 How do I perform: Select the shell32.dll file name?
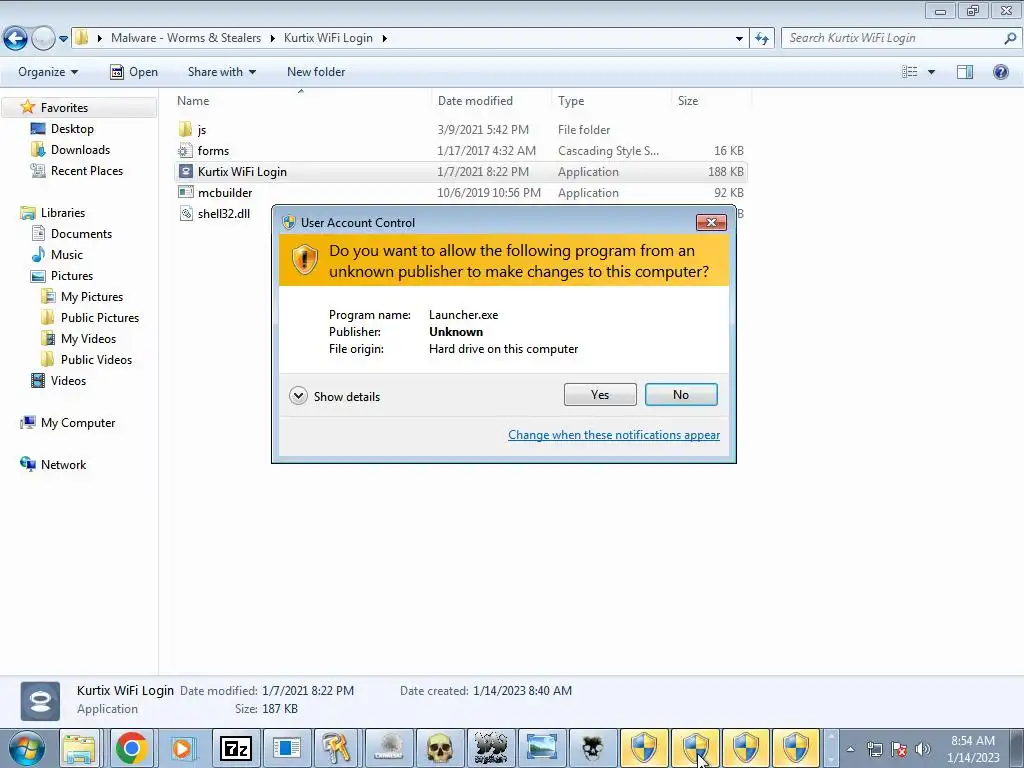point(224,214)
